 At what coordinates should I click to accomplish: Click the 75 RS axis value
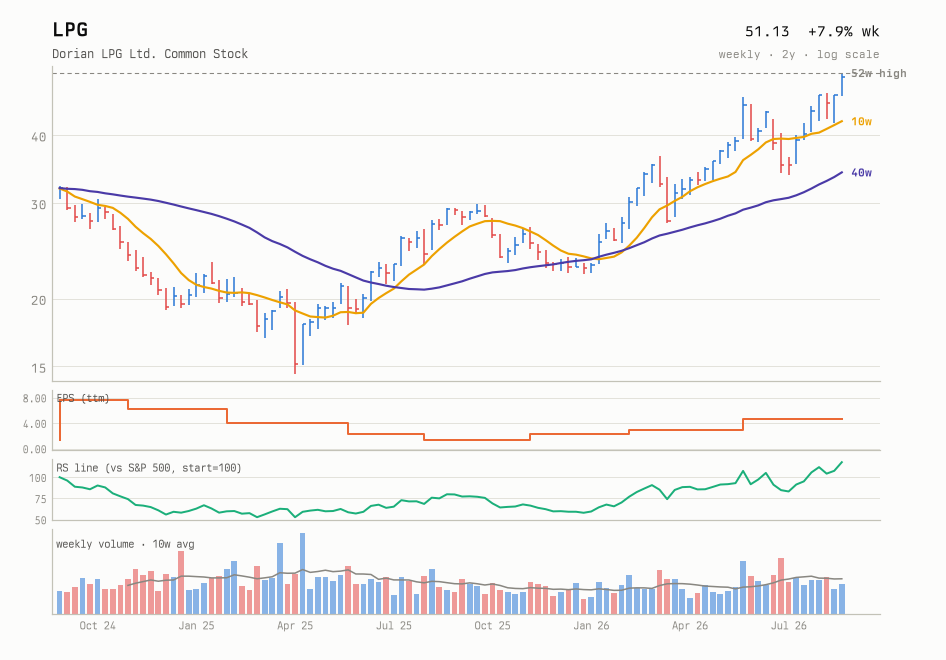tap(40, 499)
